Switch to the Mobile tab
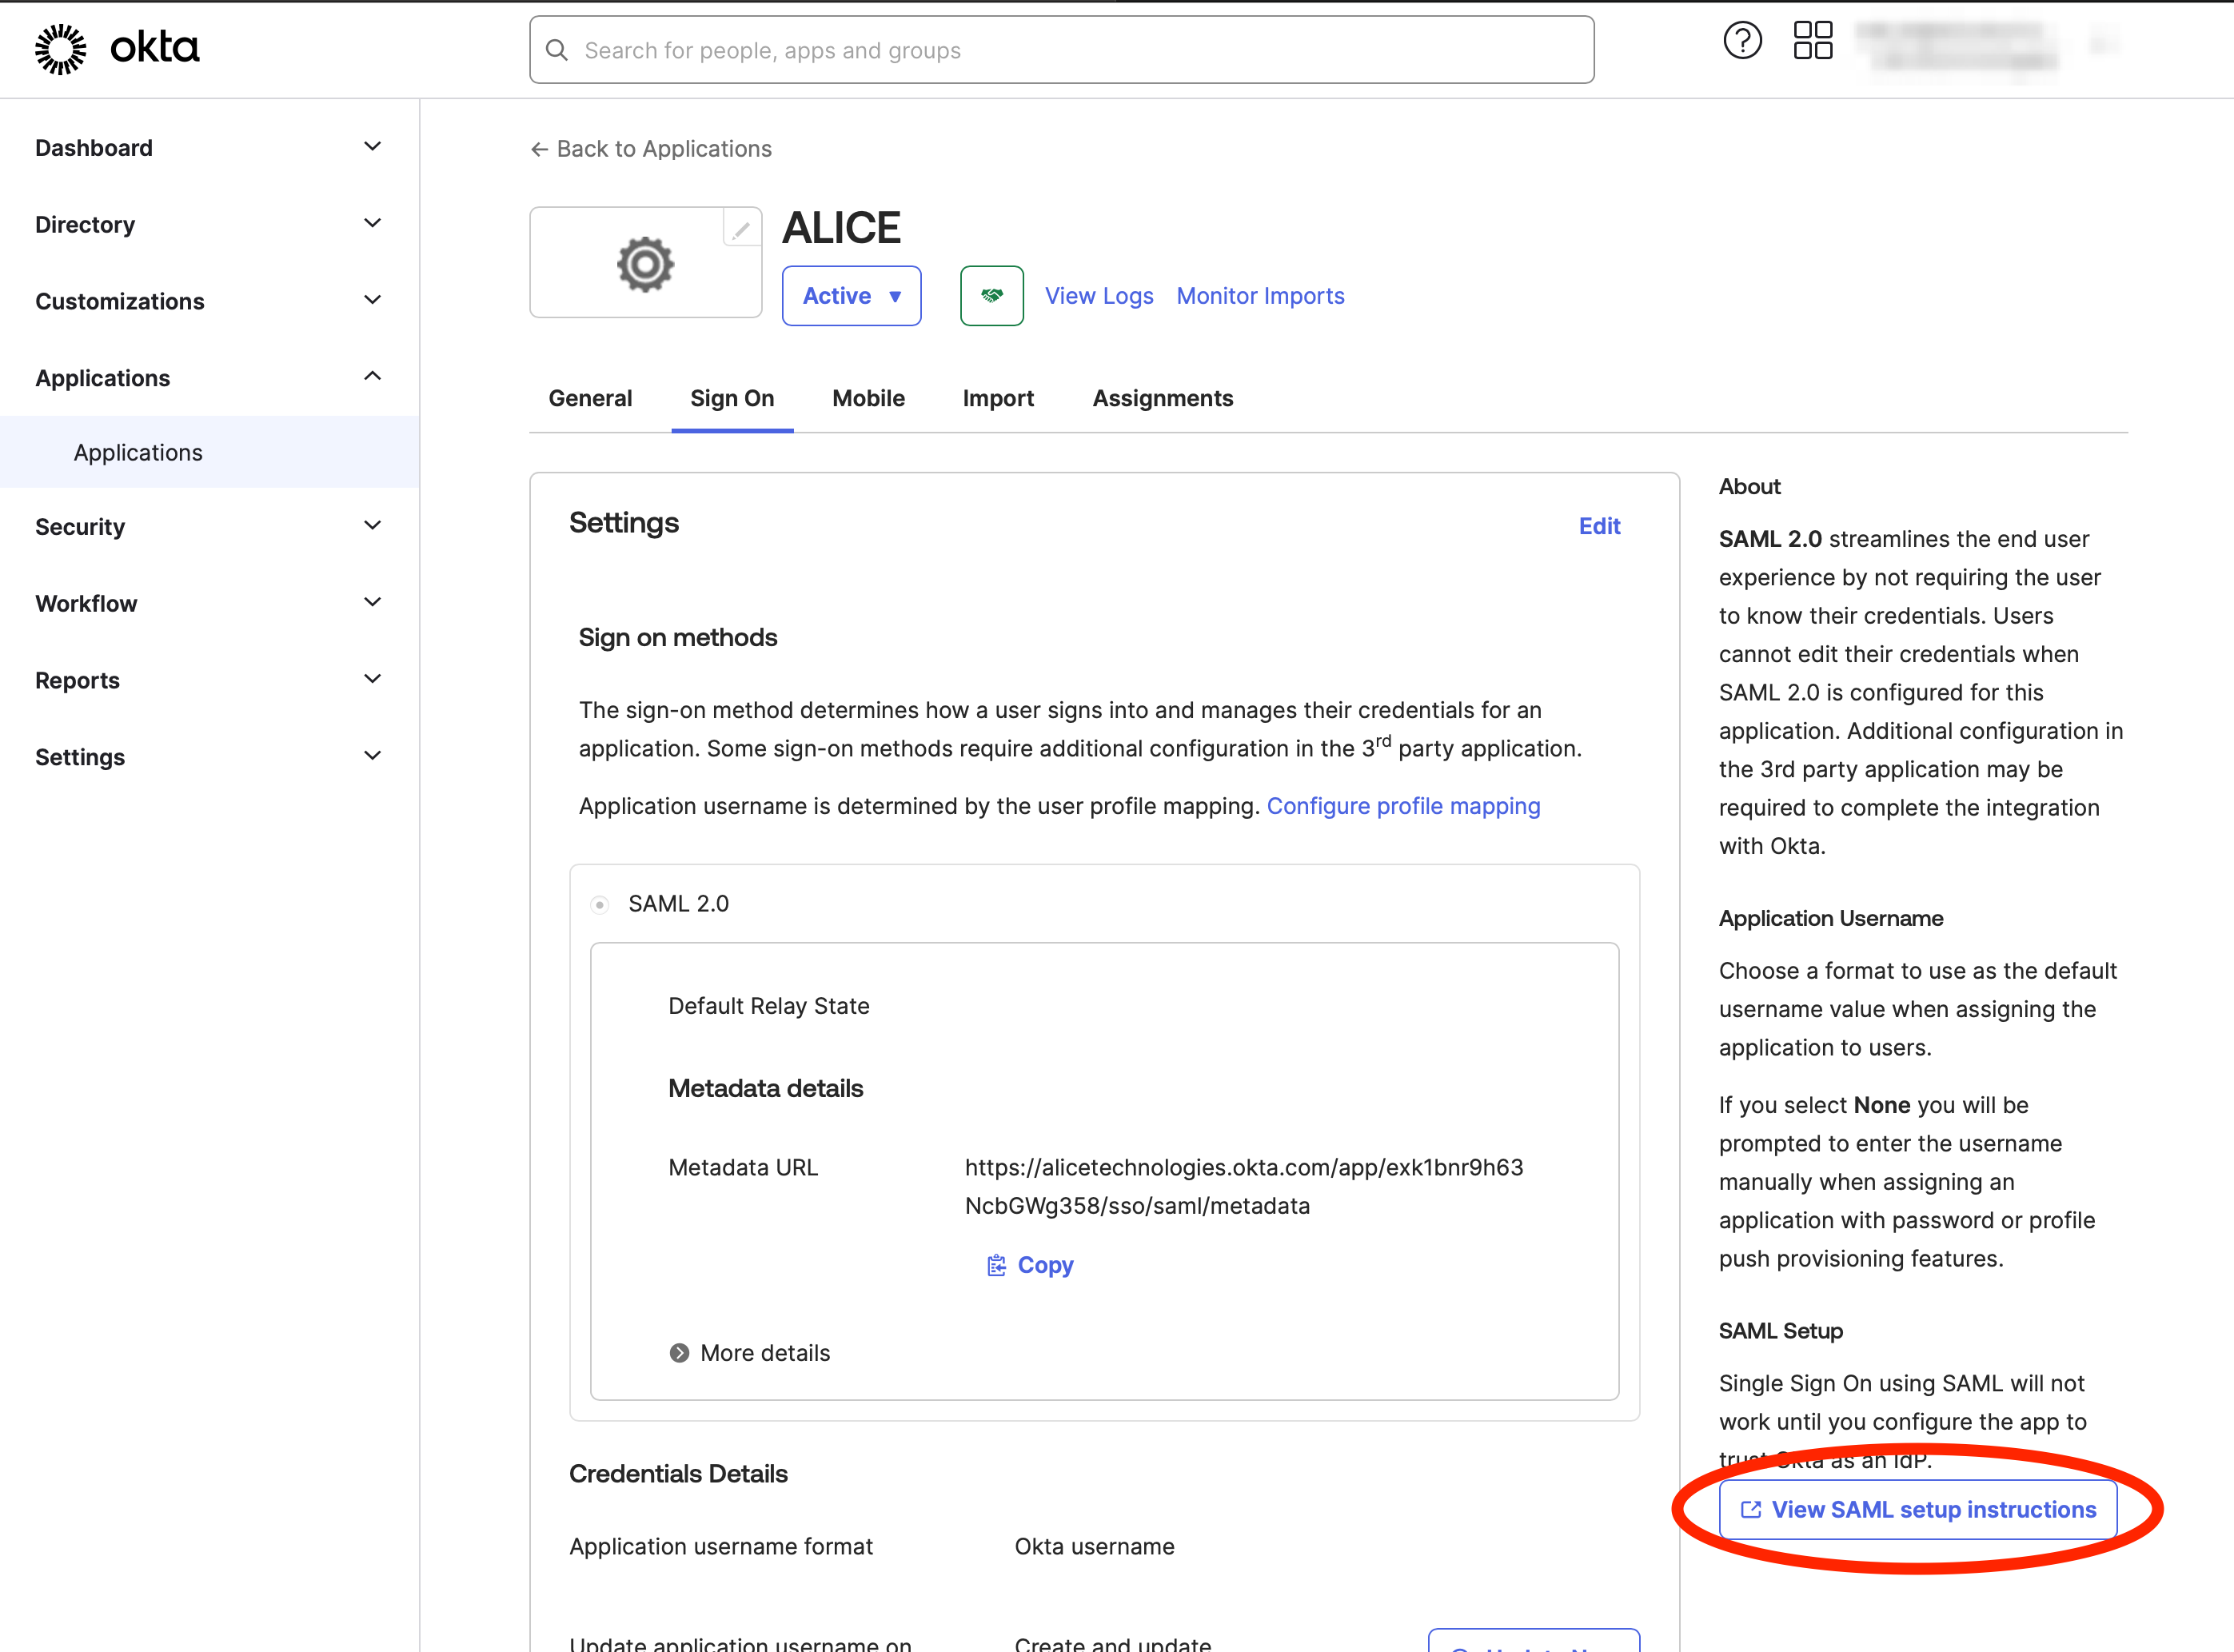The image size is (2234, 1652). (868, 398)
